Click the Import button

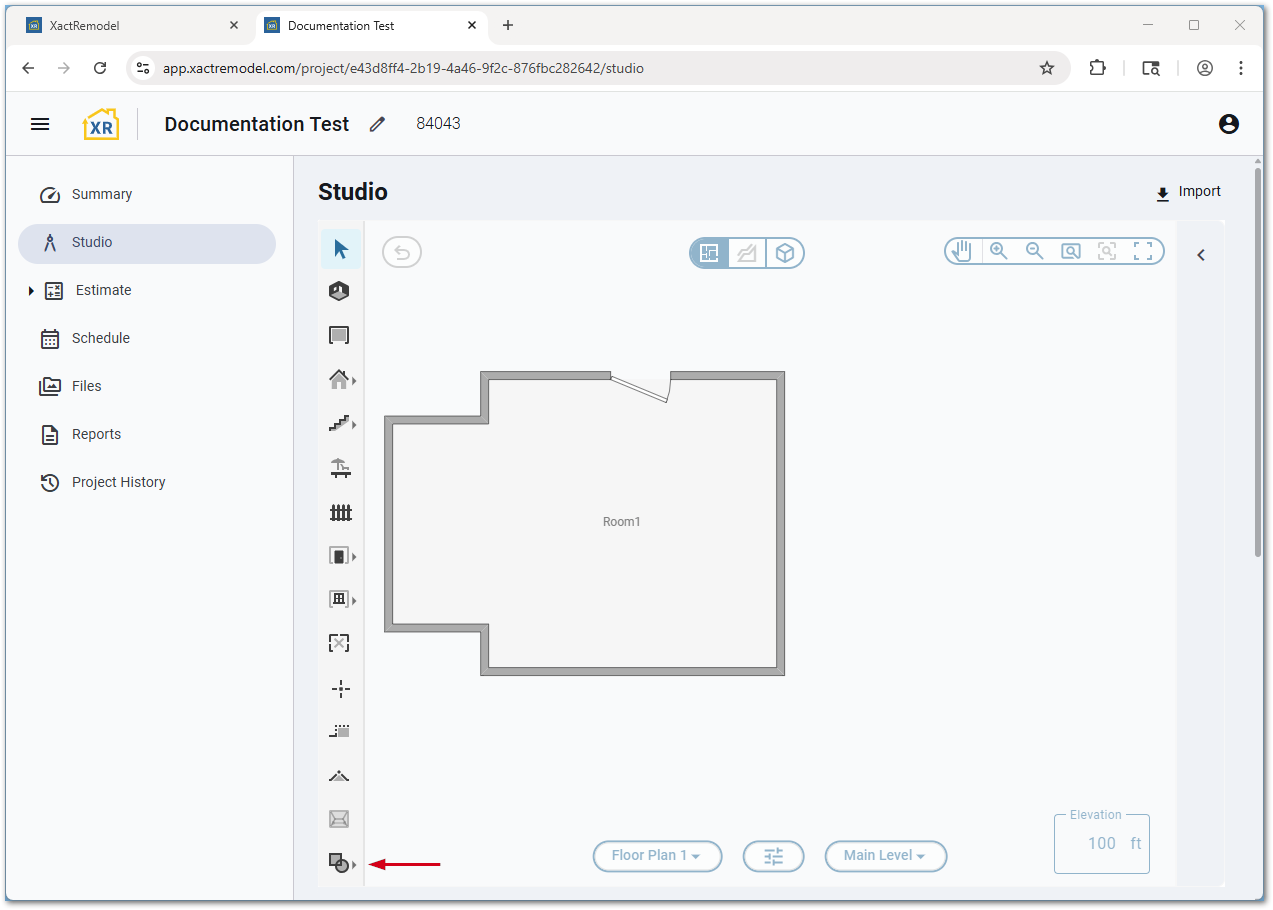pos(1188,192)
